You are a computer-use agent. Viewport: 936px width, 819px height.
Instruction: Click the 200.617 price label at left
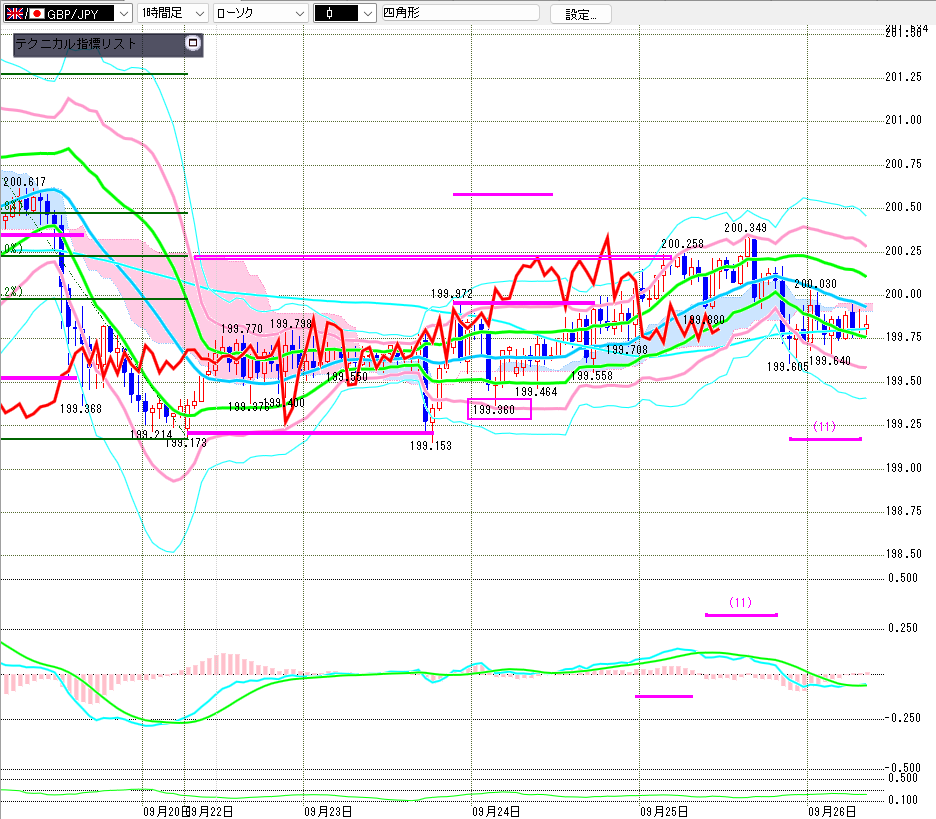[x=24, y=182]
